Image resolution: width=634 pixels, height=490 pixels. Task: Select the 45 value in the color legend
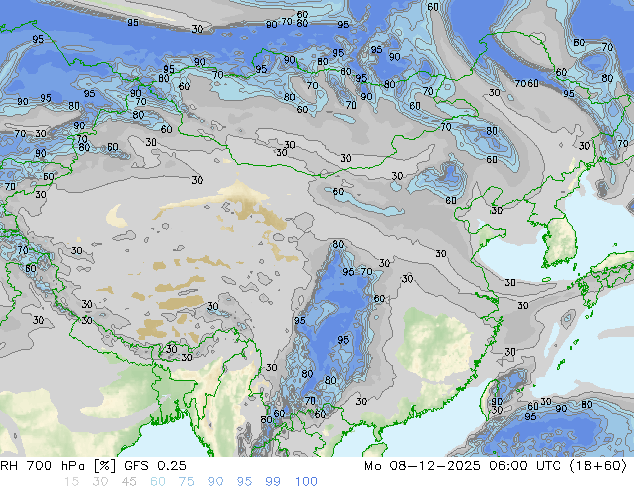click(129, 482)
